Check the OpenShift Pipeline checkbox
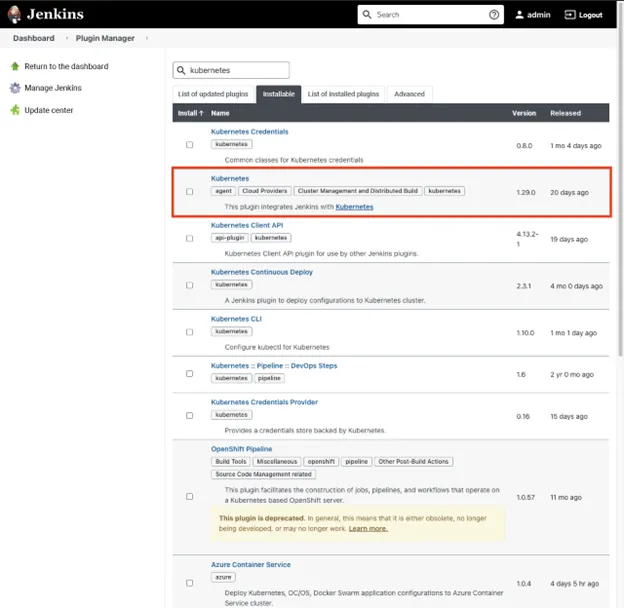This screenshot has height=608, width=624. click(189, 497)
